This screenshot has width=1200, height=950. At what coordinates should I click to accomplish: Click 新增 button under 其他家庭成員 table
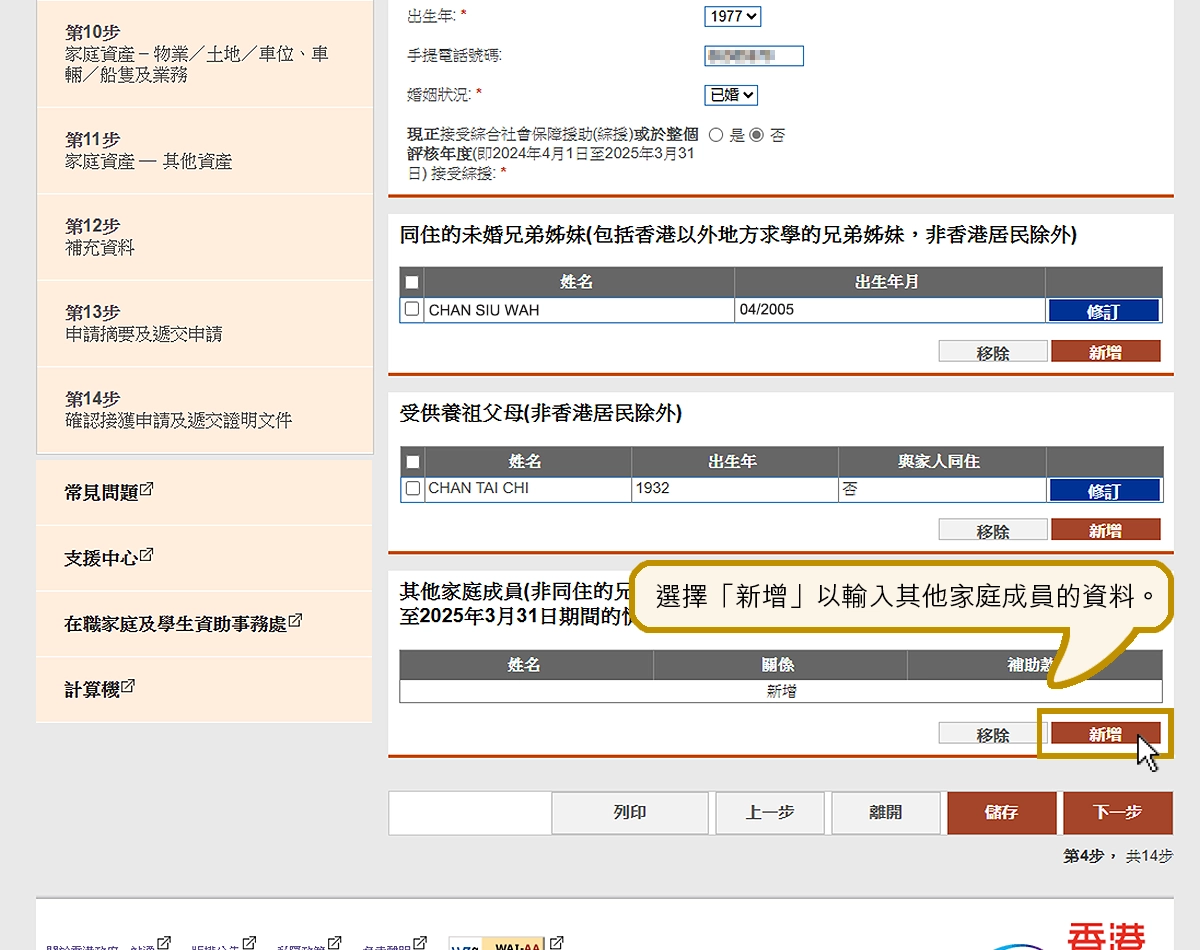(1106, 734)
